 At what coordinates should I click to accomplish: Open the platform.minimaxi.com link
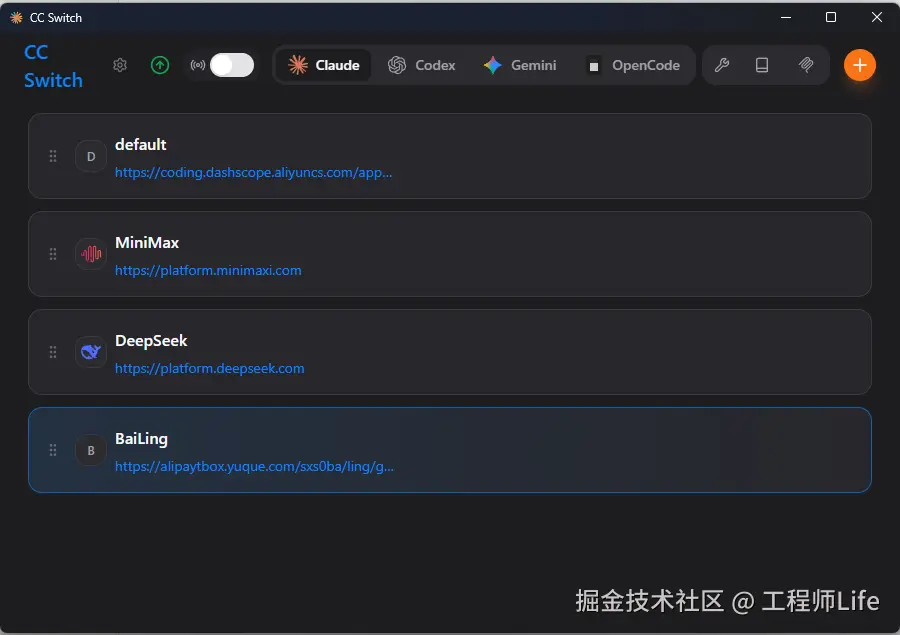point(208,270)
